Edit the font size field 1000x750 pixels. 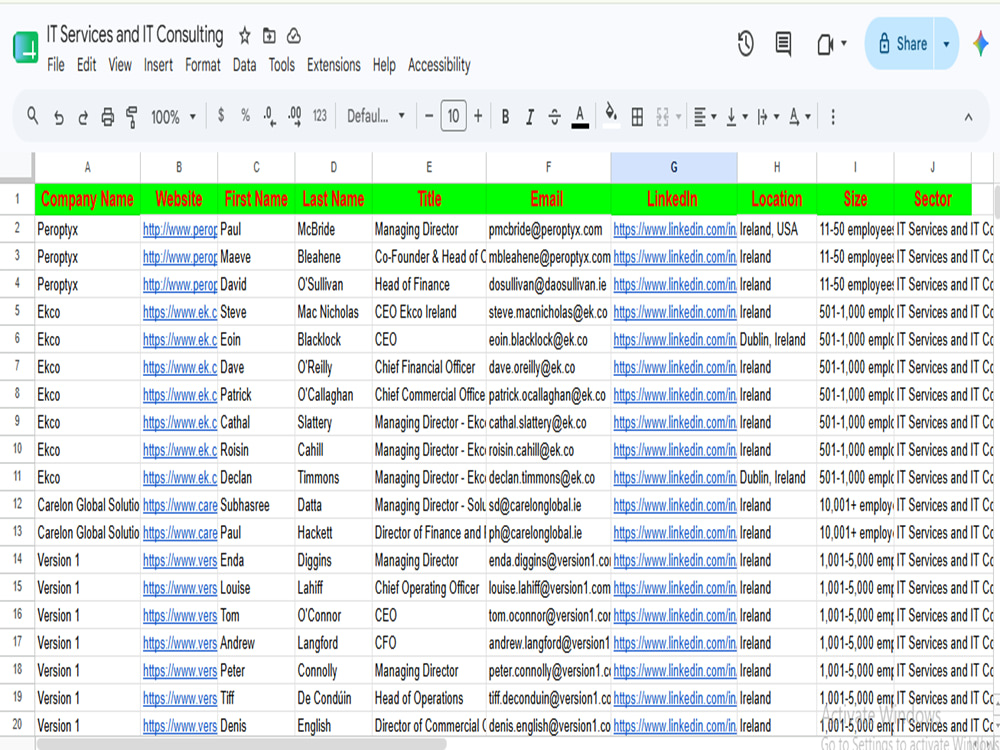click(x=453, y=116)
